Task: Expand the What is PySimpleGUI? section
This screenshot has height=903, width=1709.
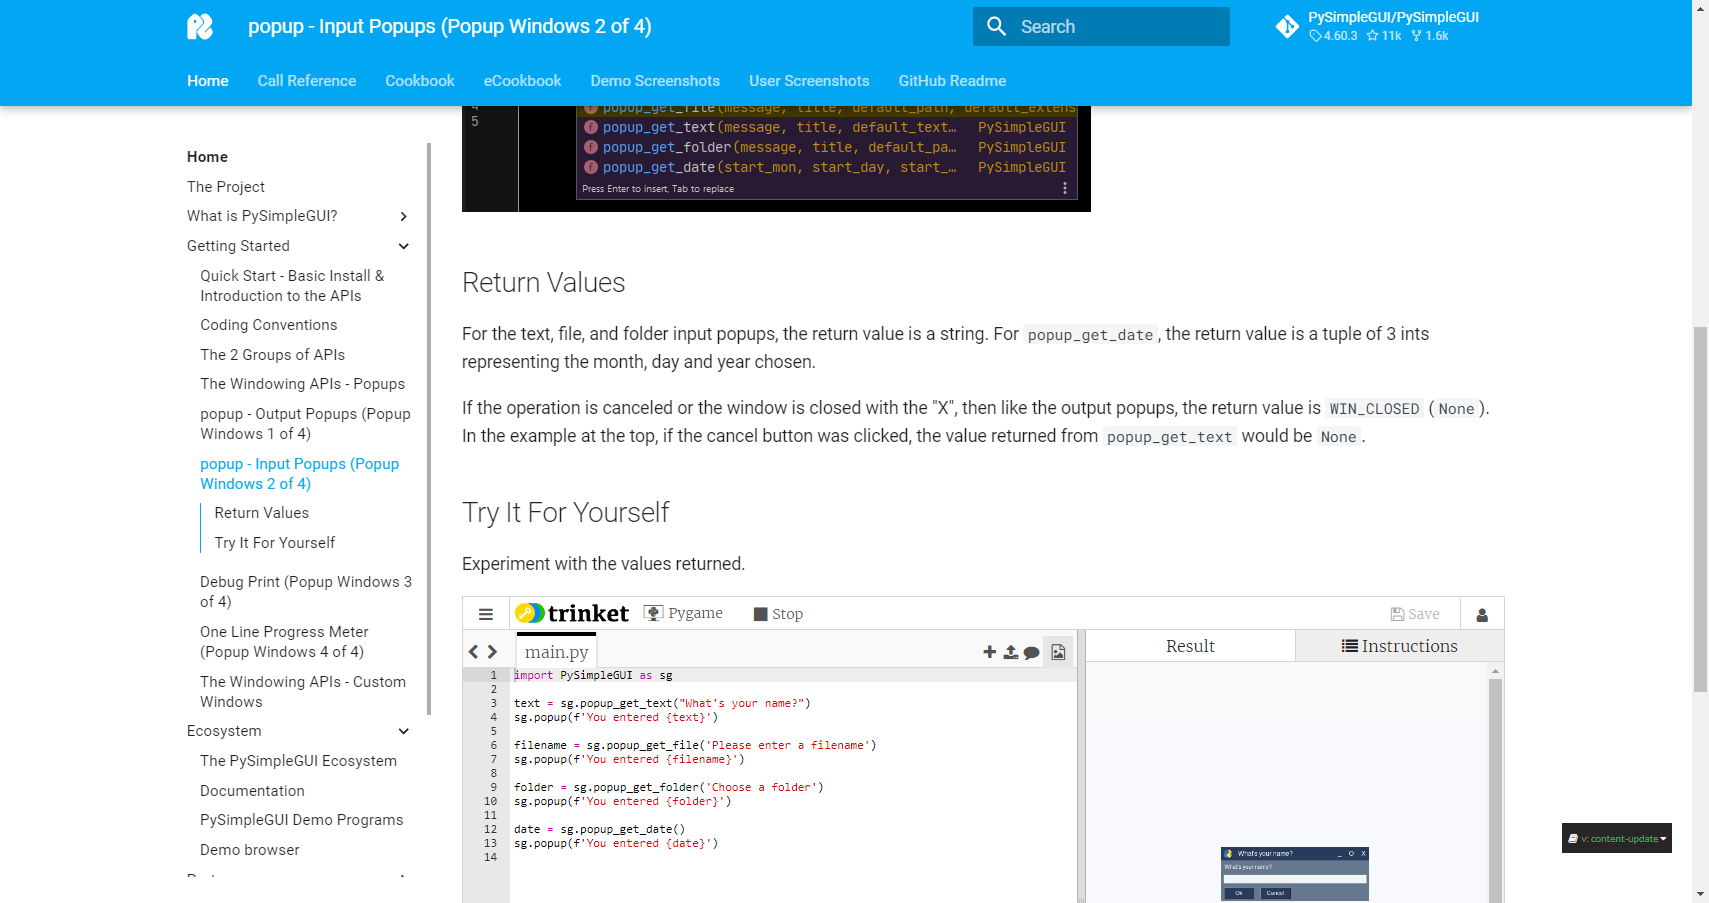Action: pyautogui.click(x=404, y=216)
